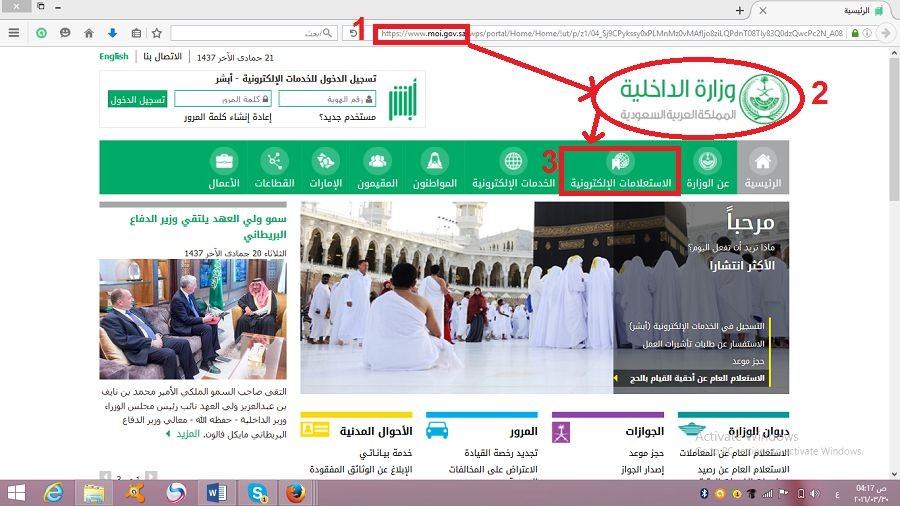Screen dimensions: 900x506
Task: Open the الإمارات nav item
Action: click(x=325, y=170)
